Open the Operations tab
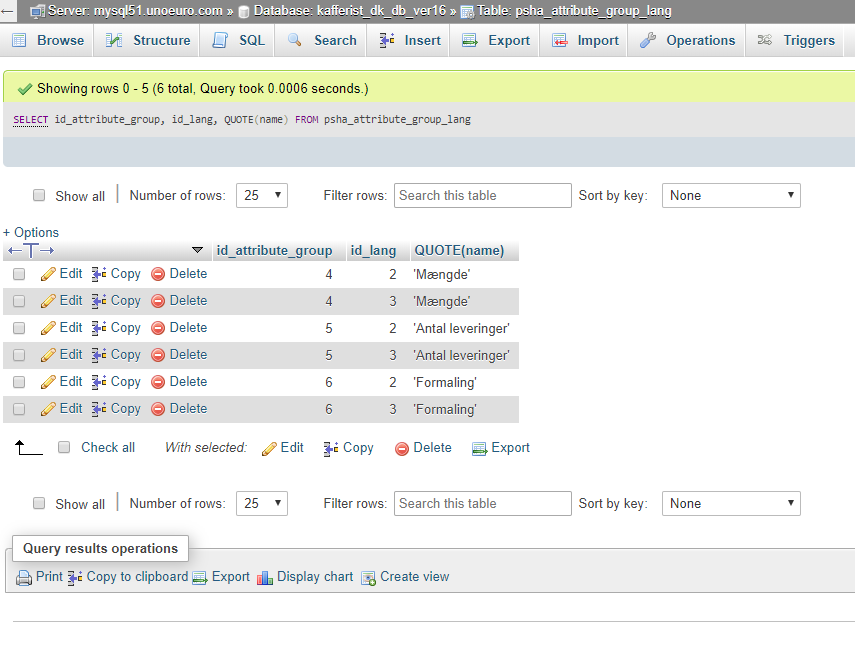Image resolution: width=855 pixels, height=665 pixels. 687,40
